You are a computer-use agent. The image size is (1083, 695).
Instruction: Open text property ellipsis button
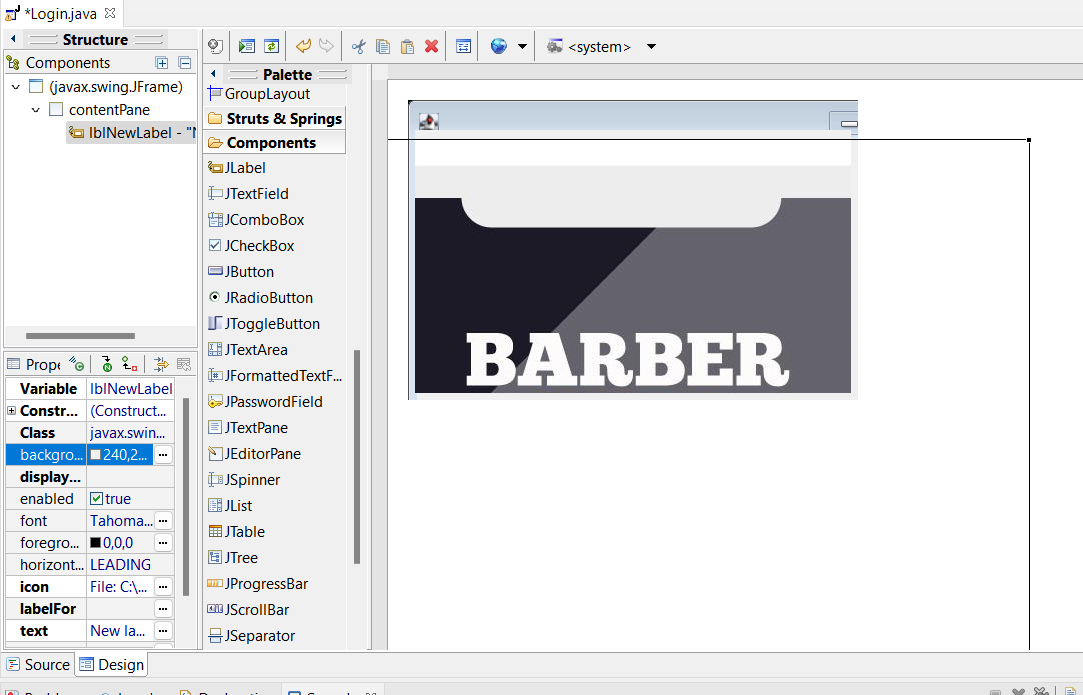click(163, 631)
